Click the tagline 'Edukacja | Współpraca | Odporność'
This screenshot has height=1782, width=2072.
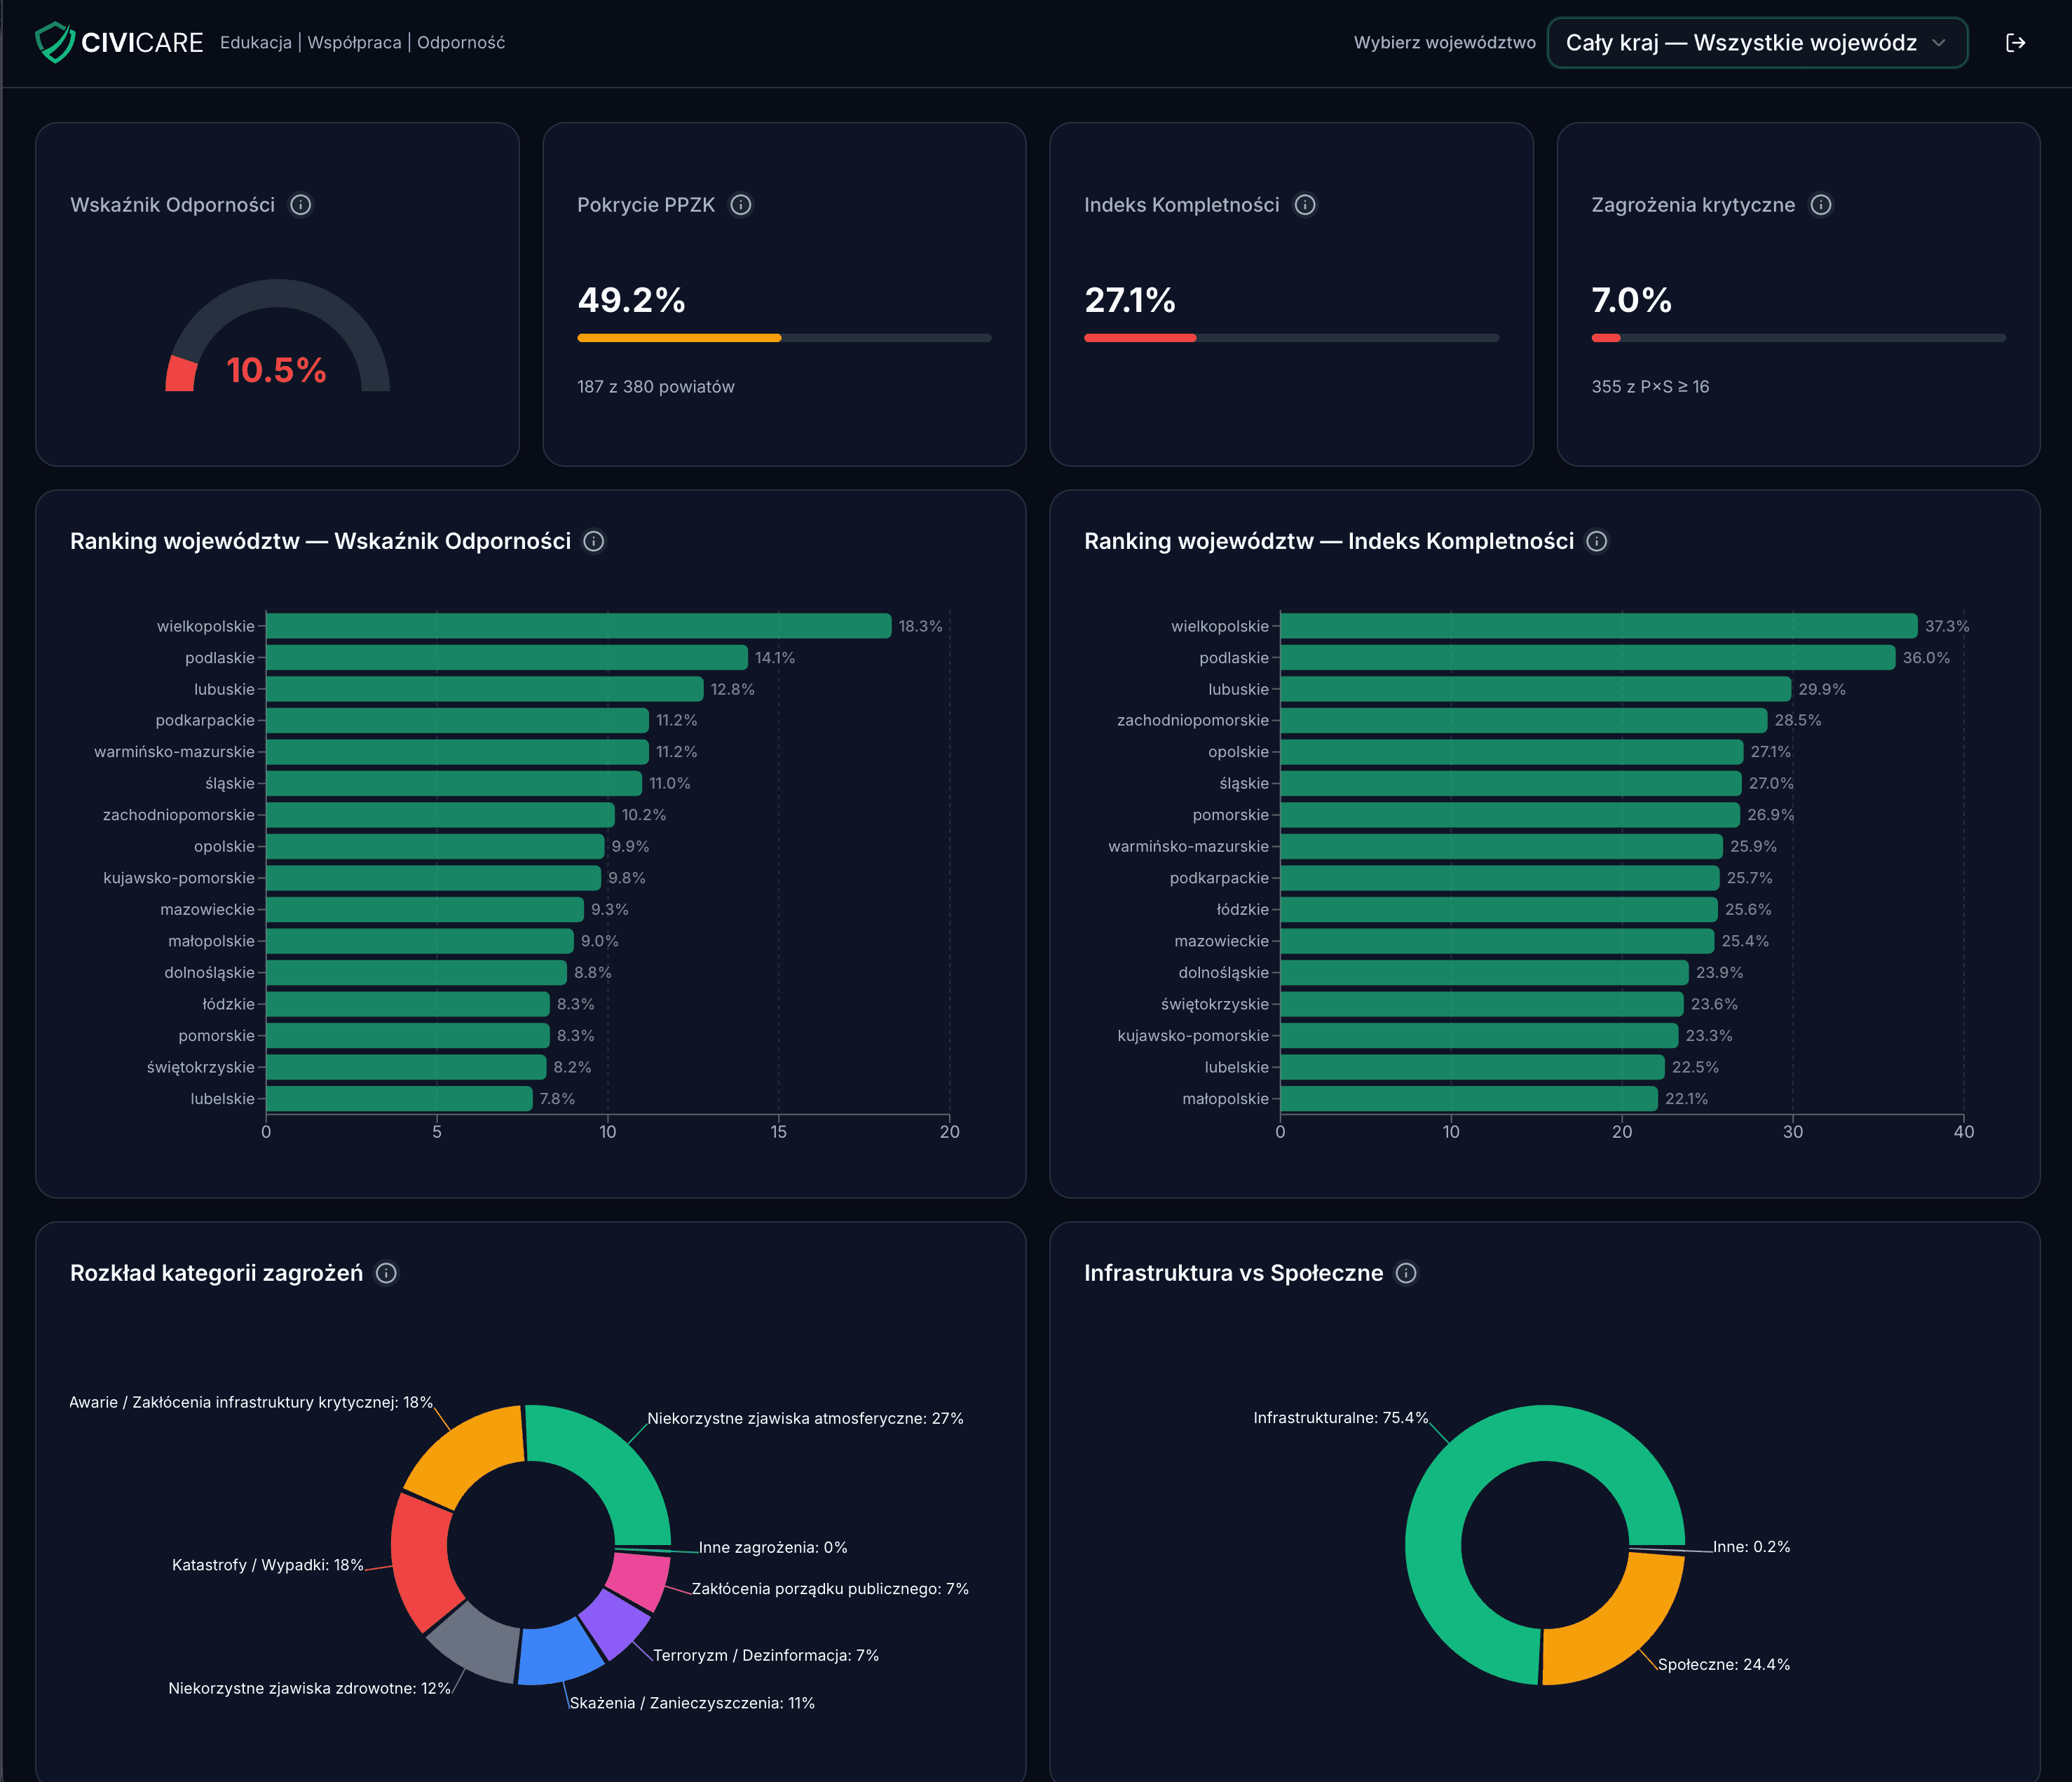pos(362,42)
